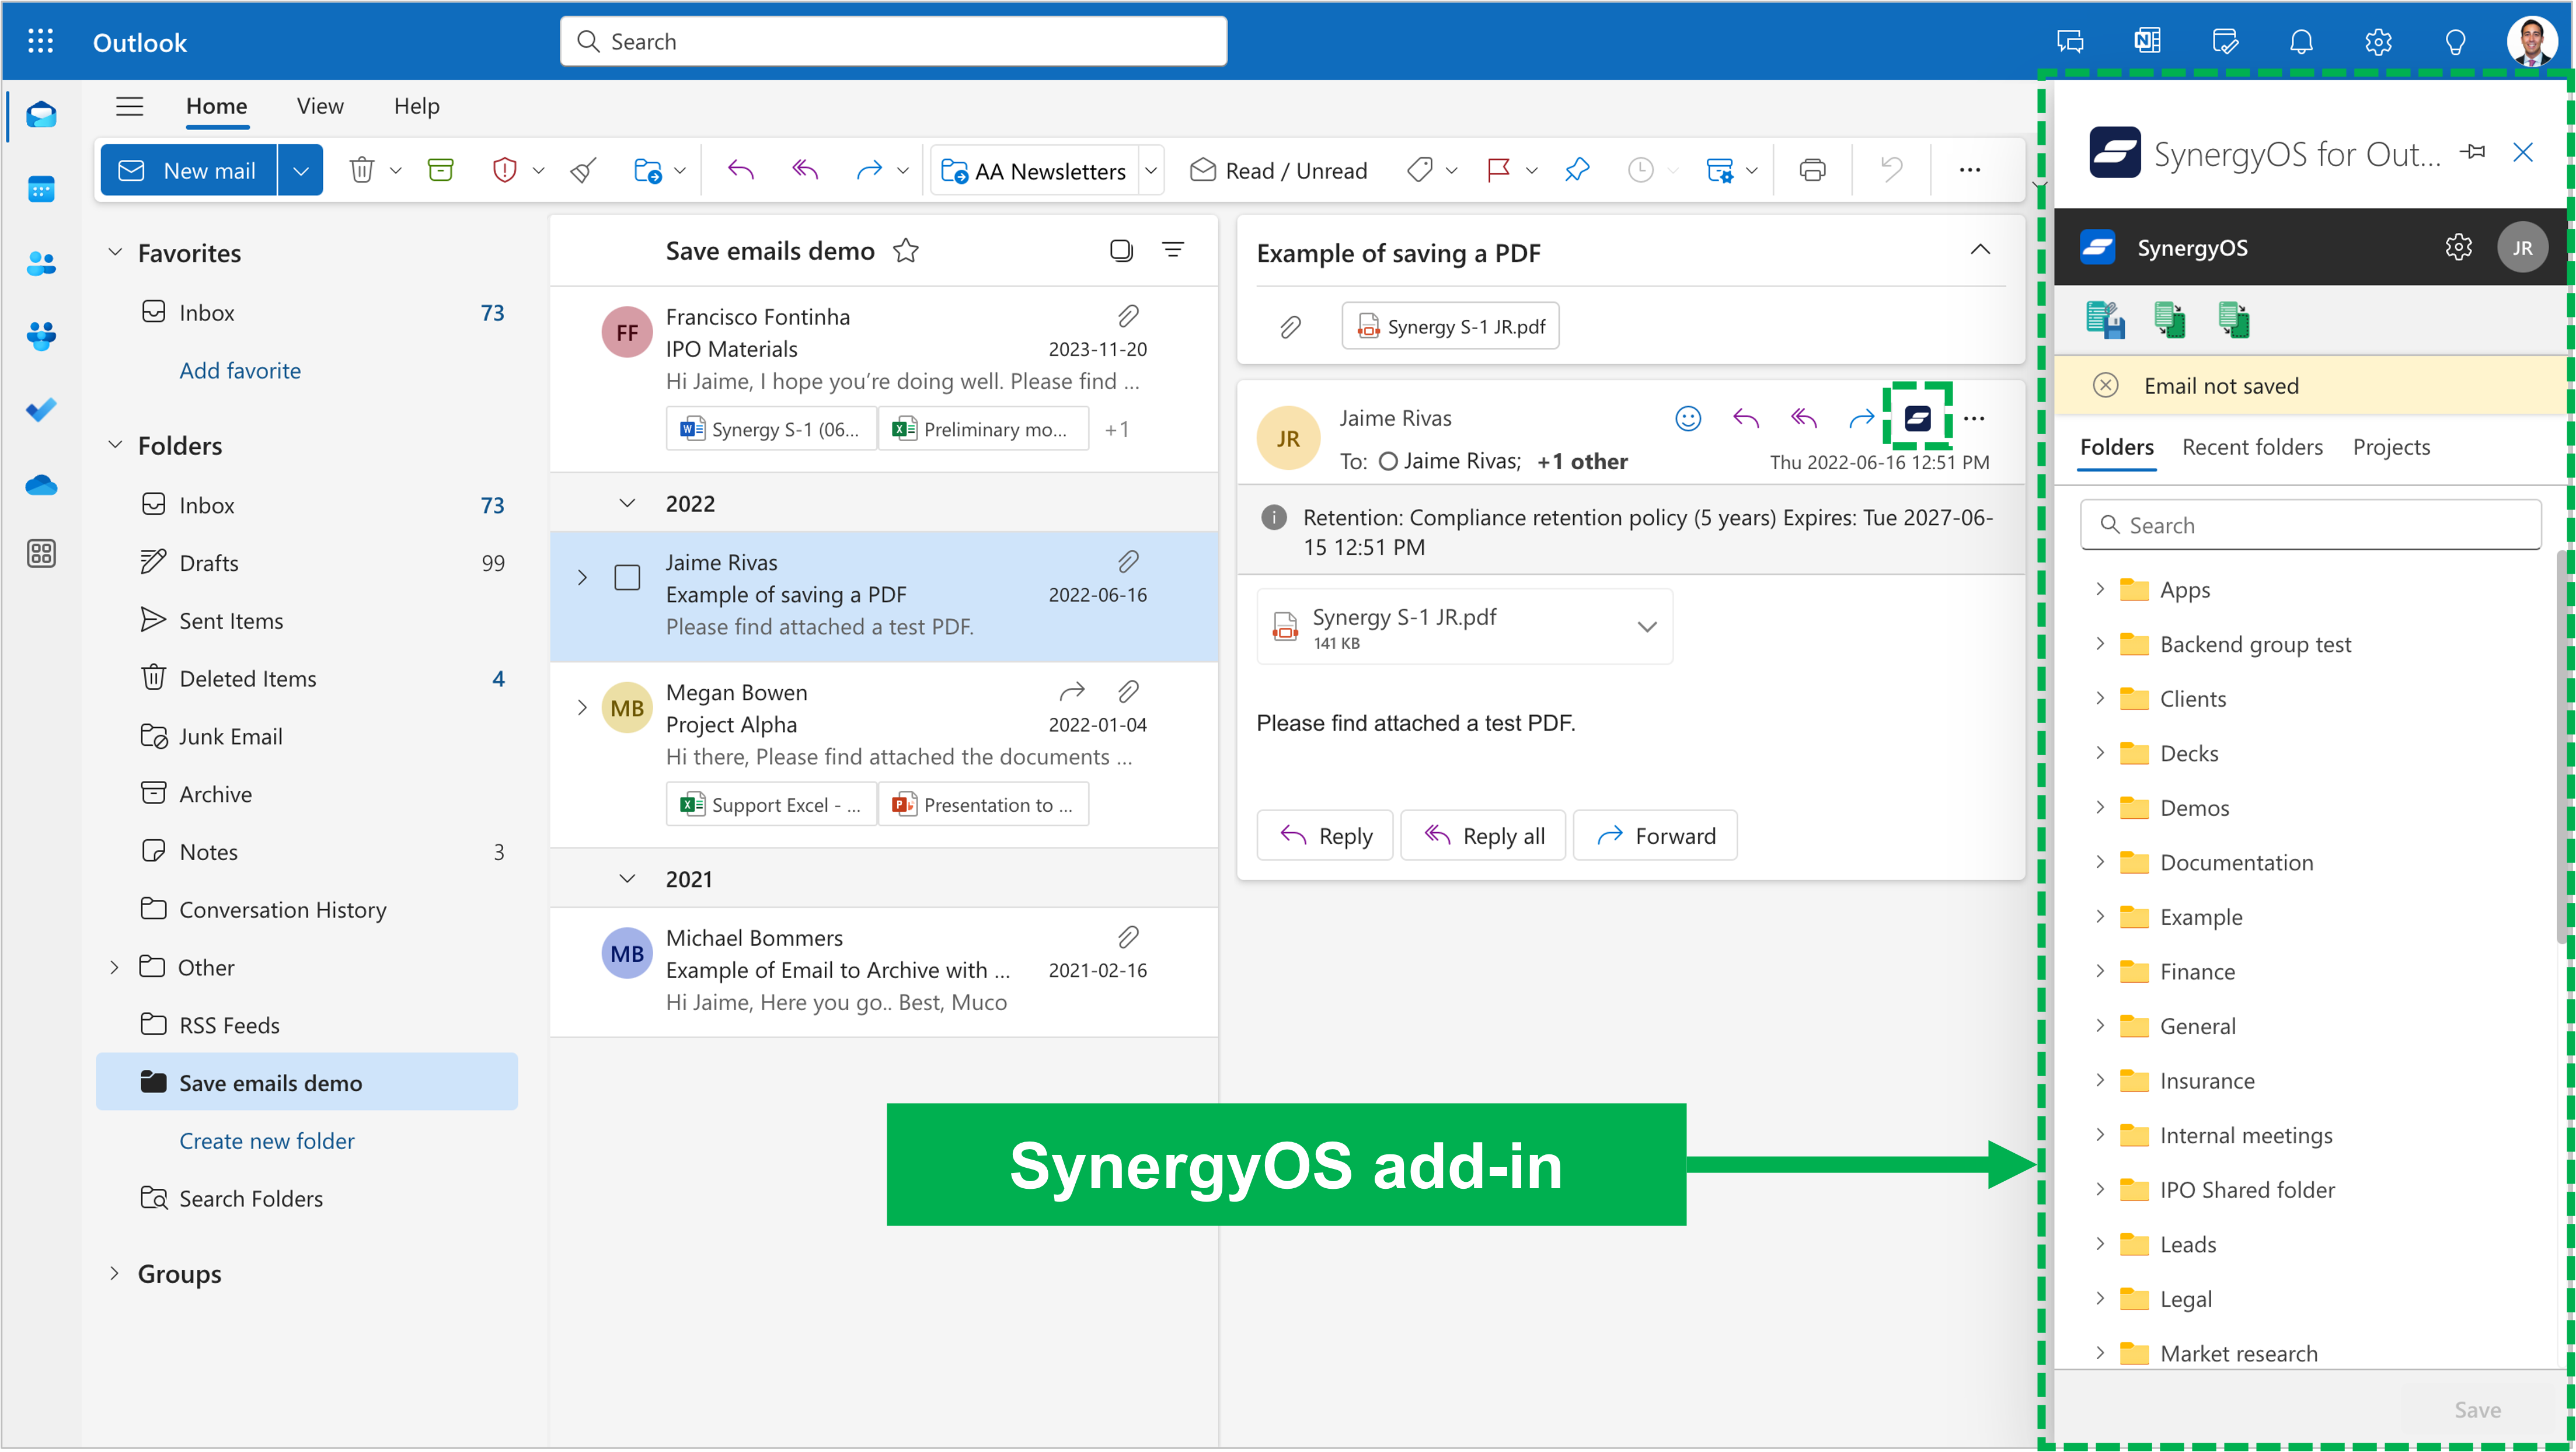Image resolution: width=2576 pixels, height=1452 pixels.
Task: Select the Home ribbon tab
Action: 216,106
